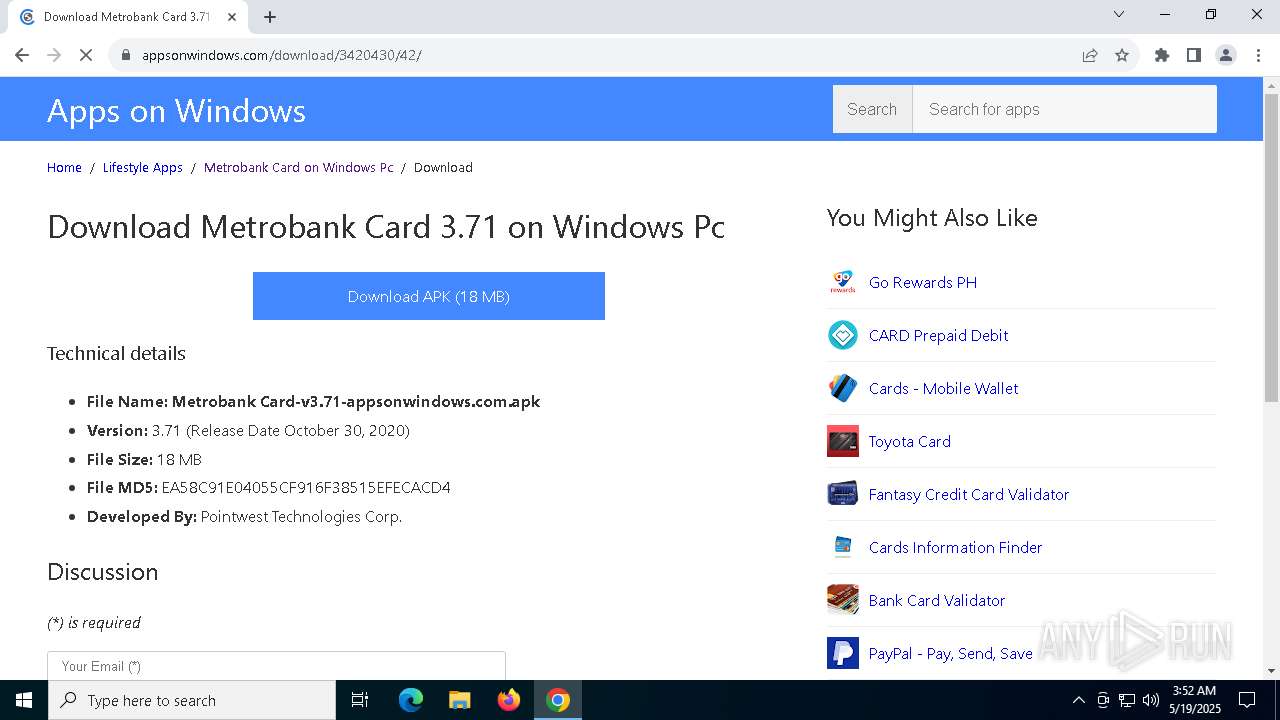Viewport: 1280px width, 720px height.
Task: Open Lifestyle Apps breadcrumb
Action: (143, 167)
